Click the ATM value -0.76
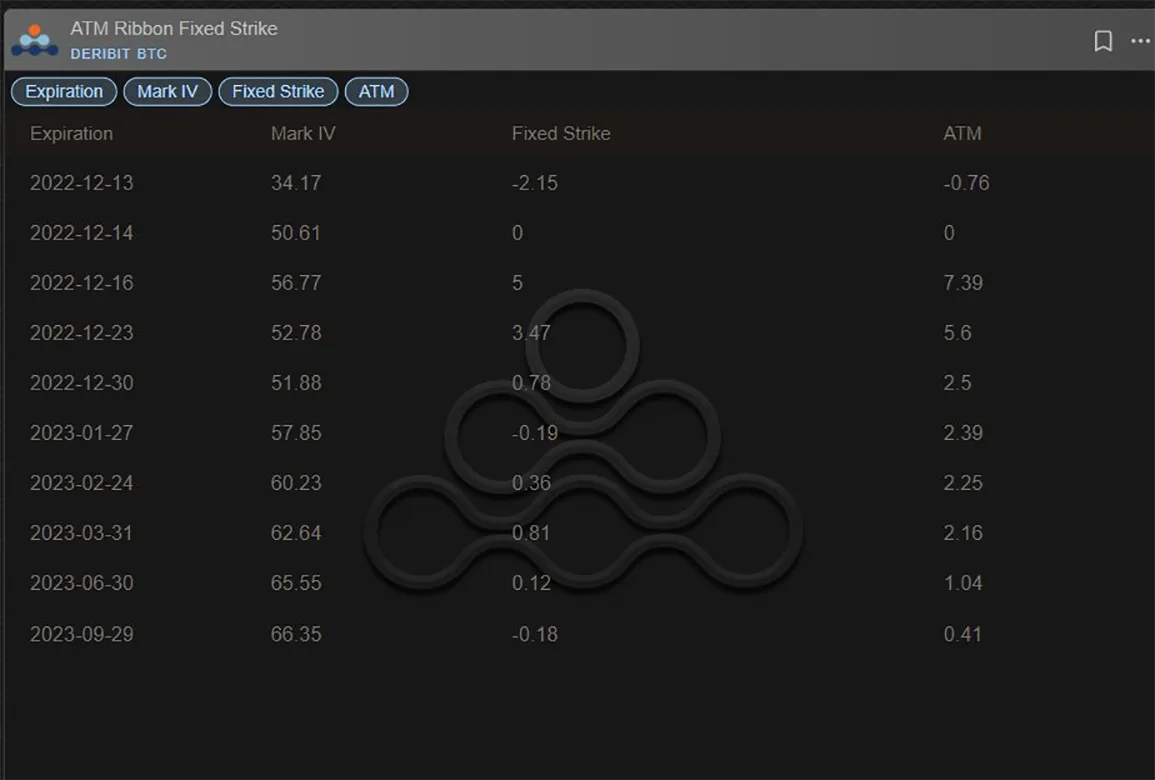 [x=966, y=183]
